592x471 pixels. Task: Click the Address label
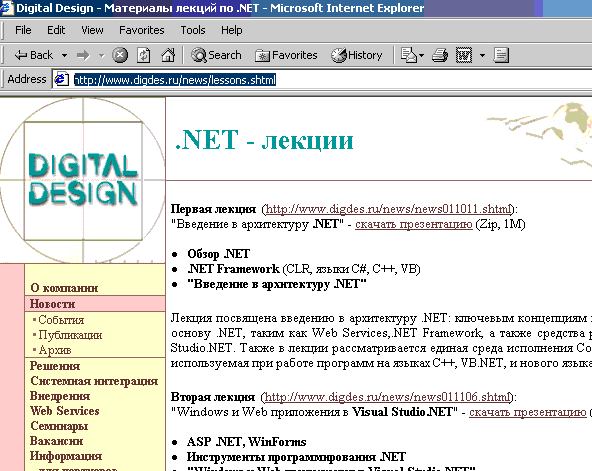(x=26, y=79)
